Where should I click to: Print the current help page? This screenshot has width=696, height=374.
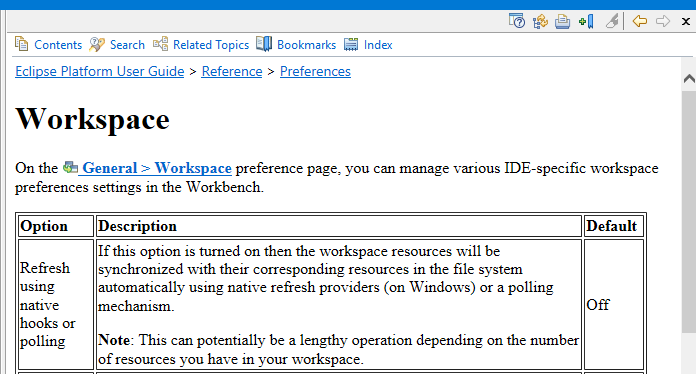point(562,21)
